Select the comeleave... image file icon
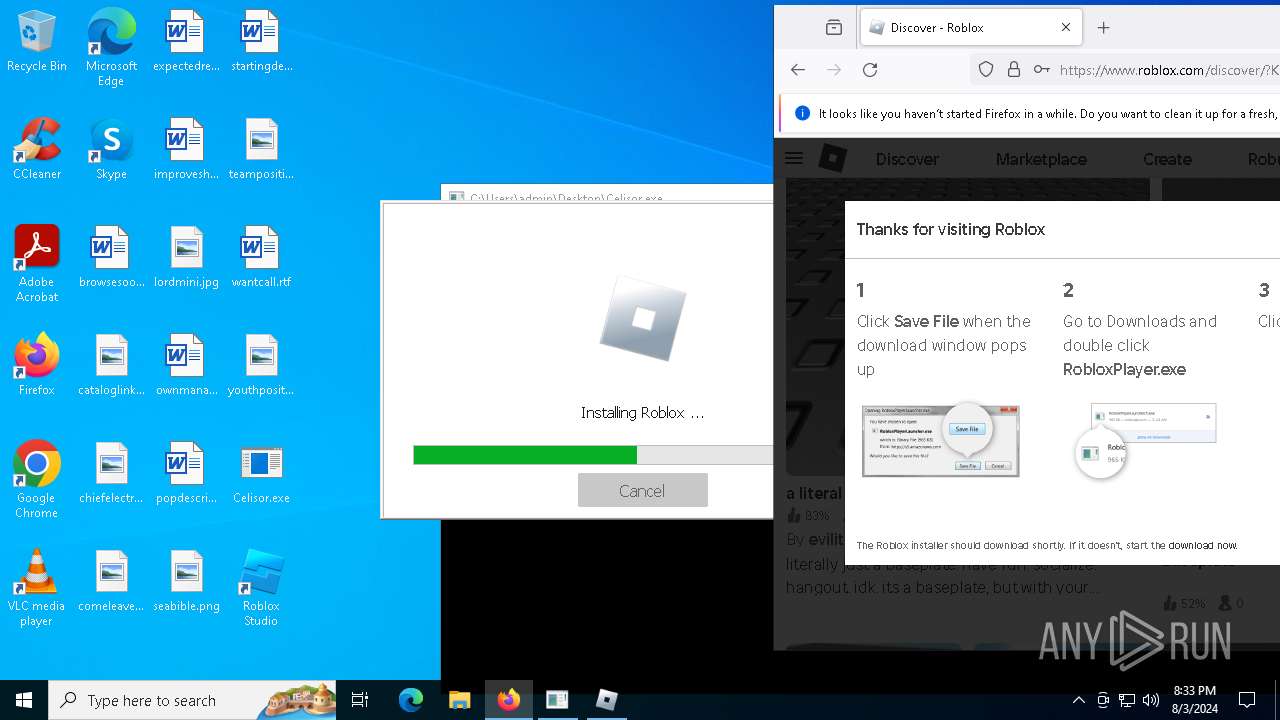The height and width of the screenshot is (720, 1280). coord(111,582)
